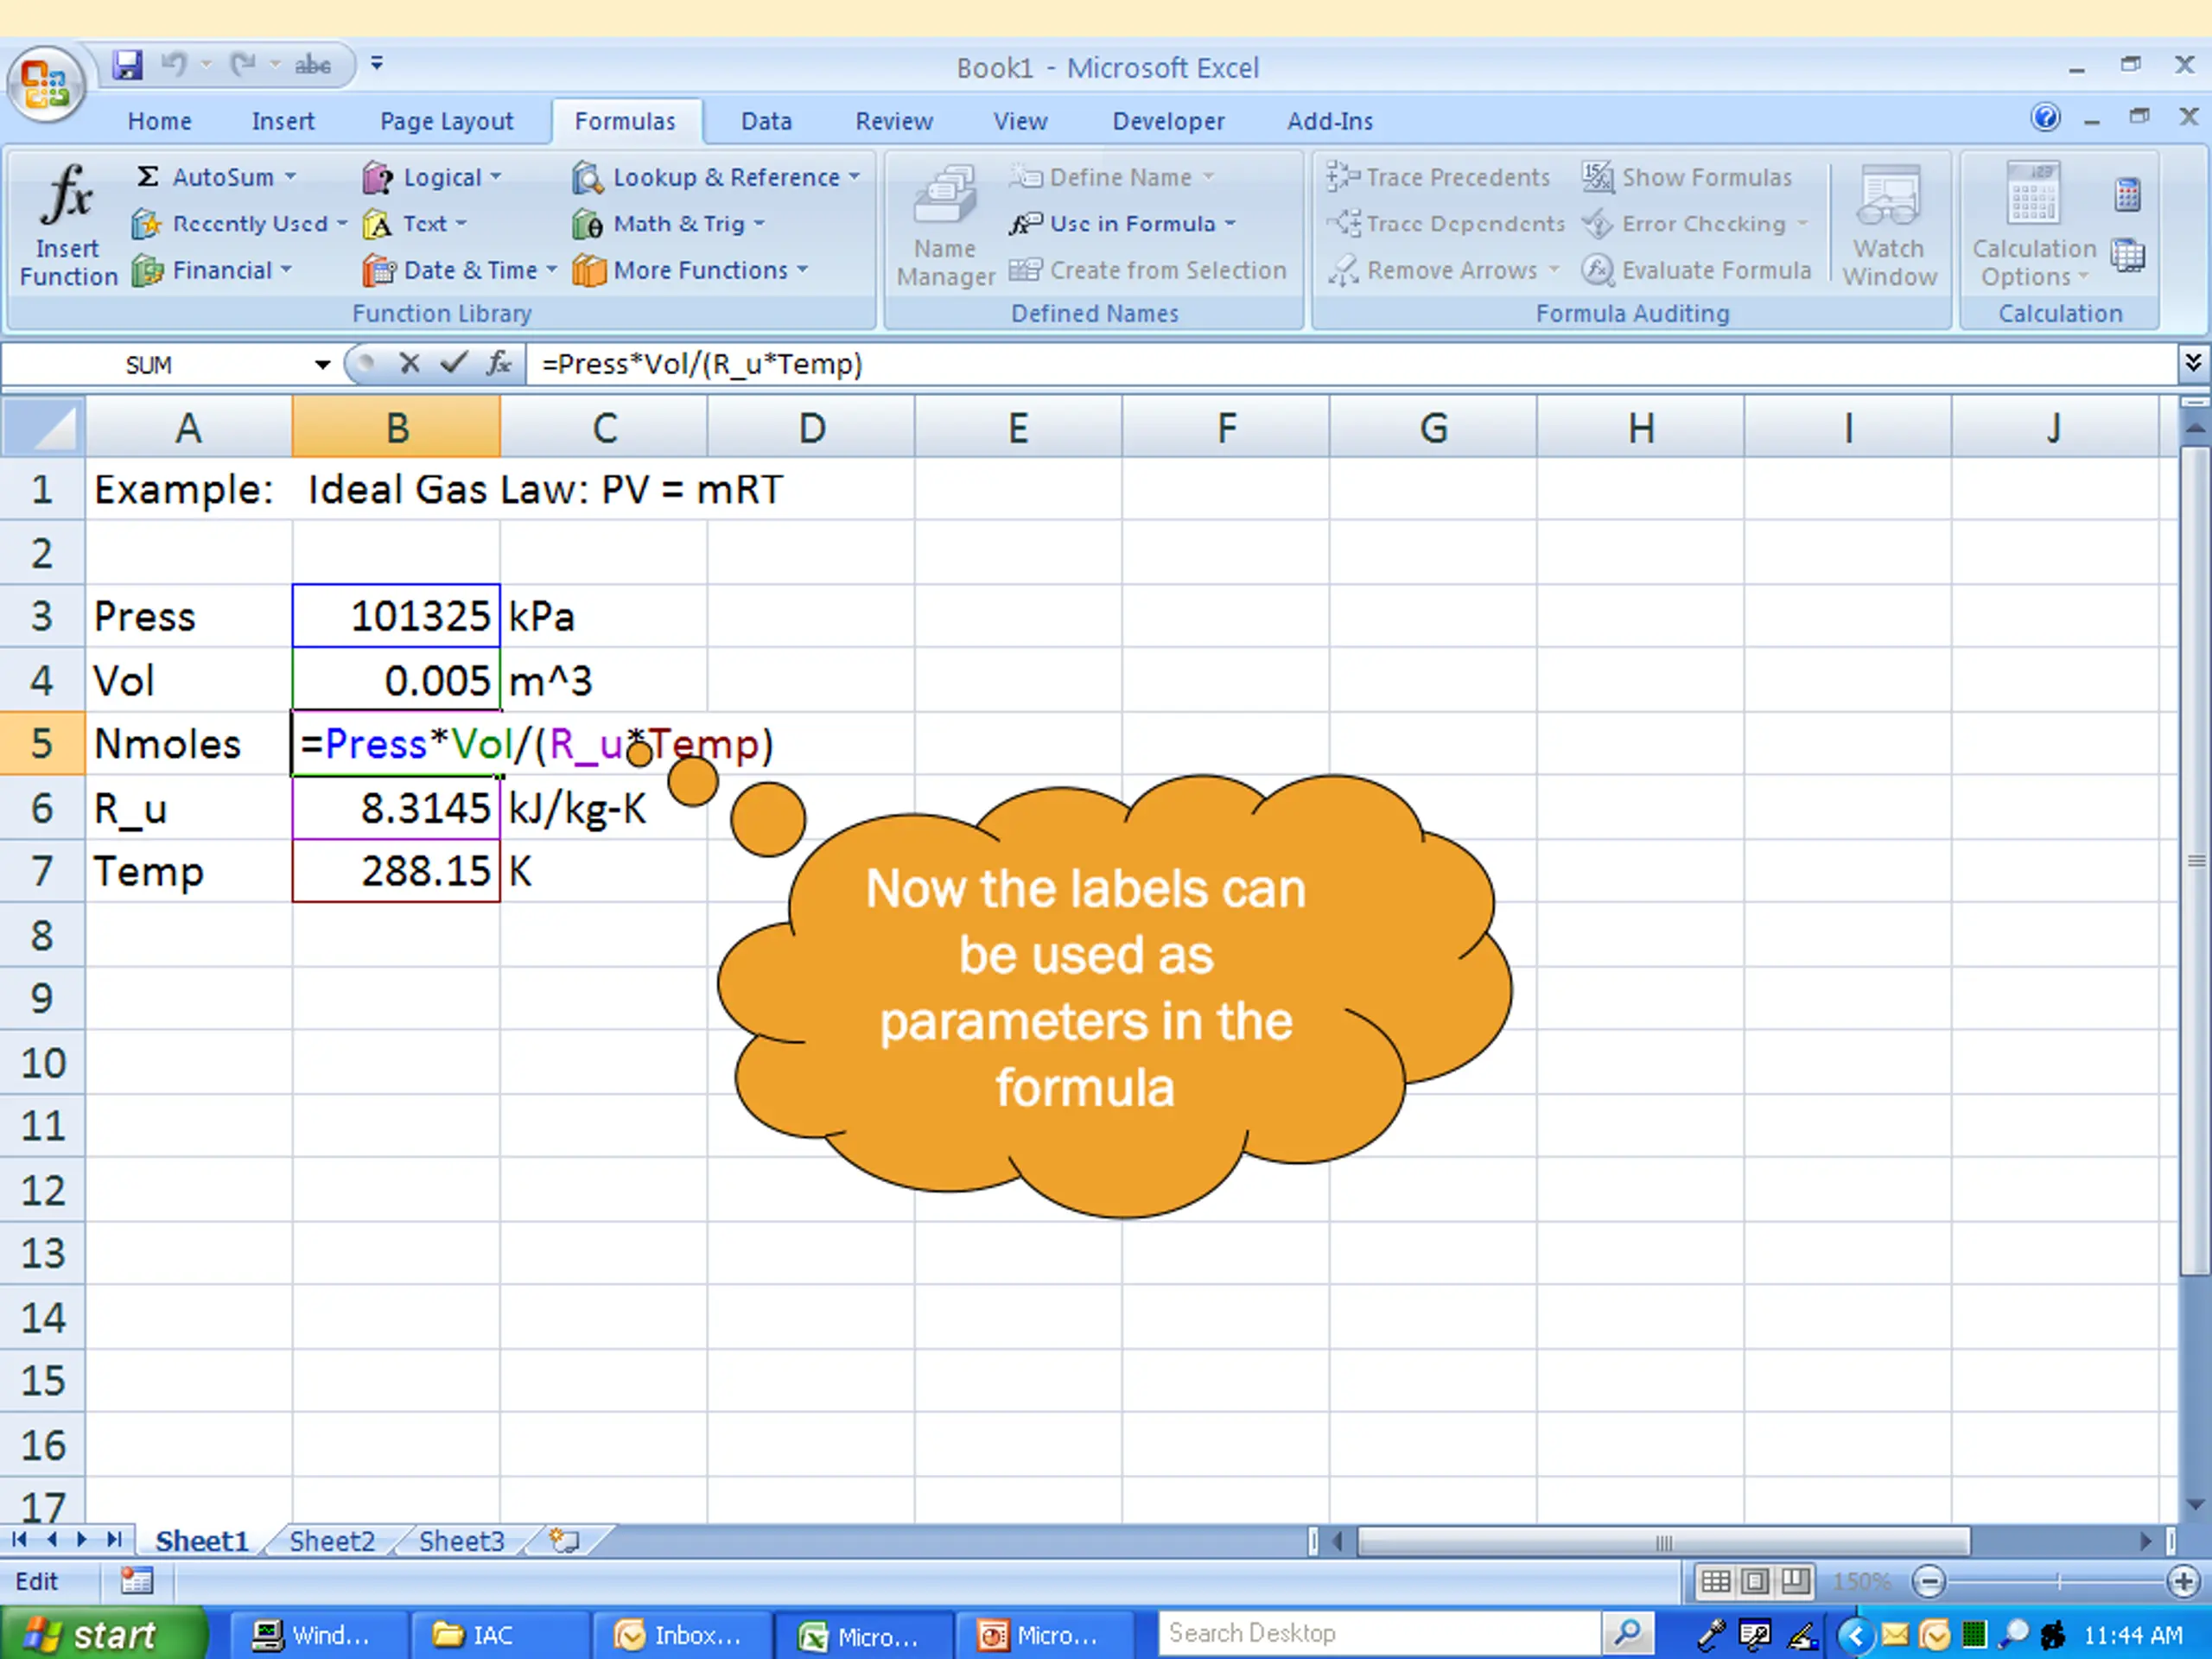Expand the AutoSum dropdown
The image size is (2212, 1659).
290,177
